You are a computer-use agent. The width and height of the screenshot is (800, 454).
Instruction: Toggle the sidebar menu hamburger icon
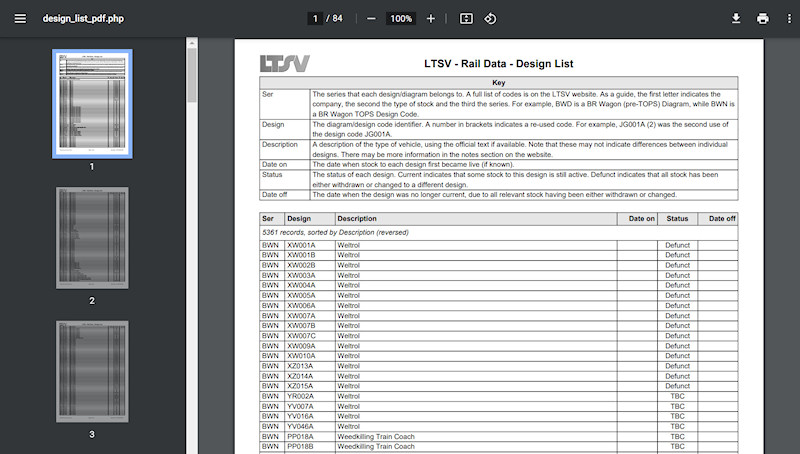pyautogui.click(x=20, y=19)
